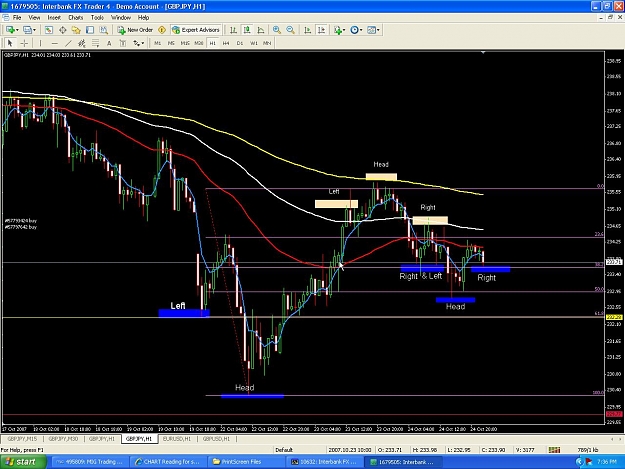Open the Tools menu
The image size is (625, 469).
pyautogui.click(x=97, y=18)
